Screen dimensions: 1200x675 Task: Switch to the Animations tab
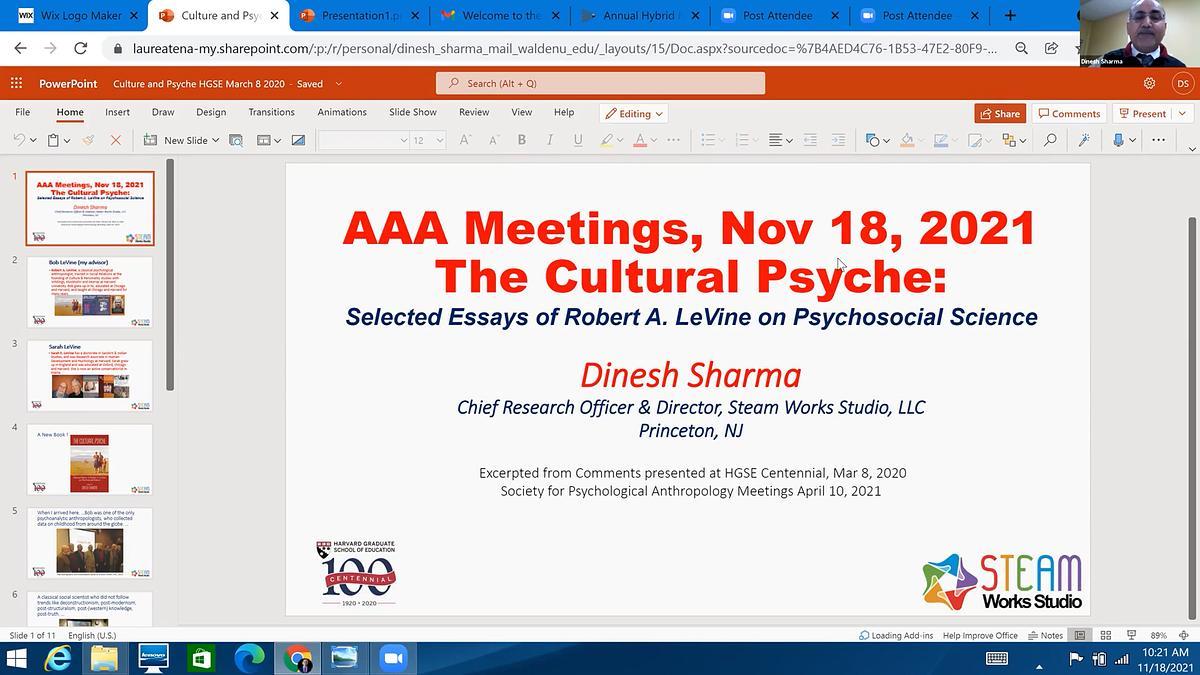point(342,113)
